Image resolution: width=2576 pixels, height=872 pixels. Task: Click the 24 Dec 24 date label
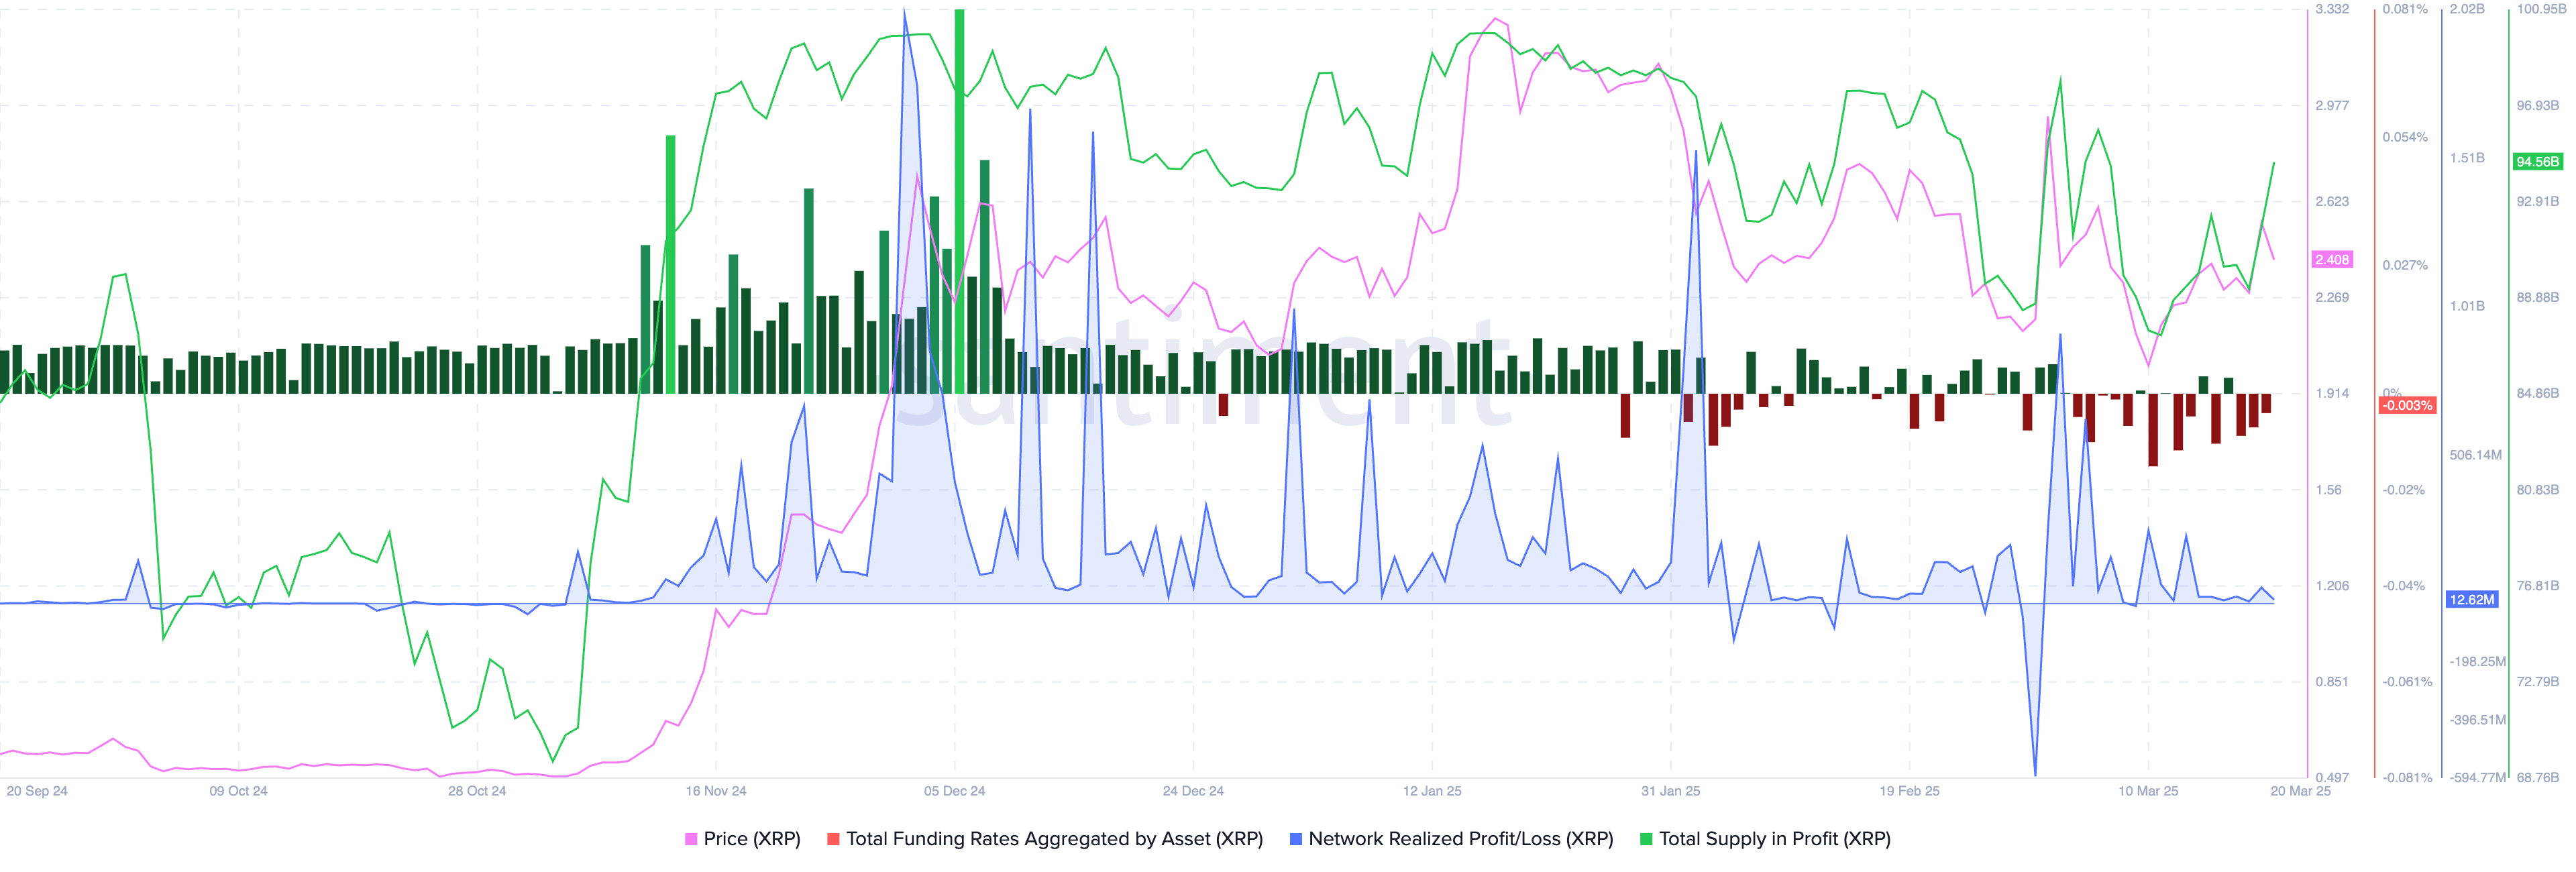(x=1193, y=791)
